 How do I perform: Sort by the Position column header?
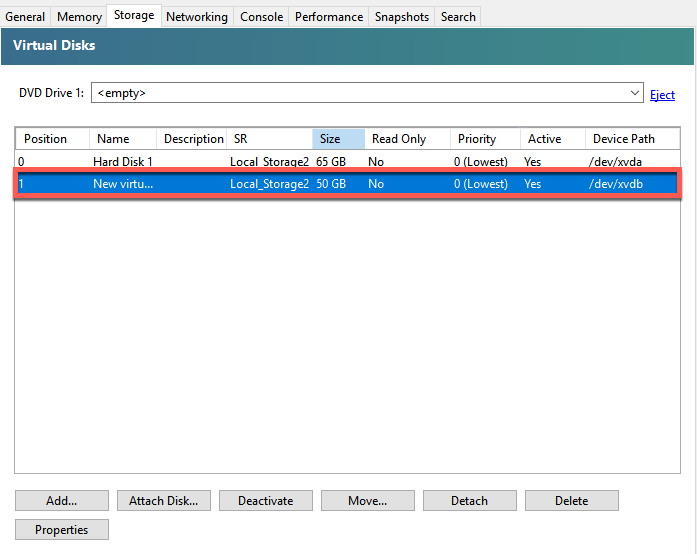pyautogui.click(x=52, y=139)
